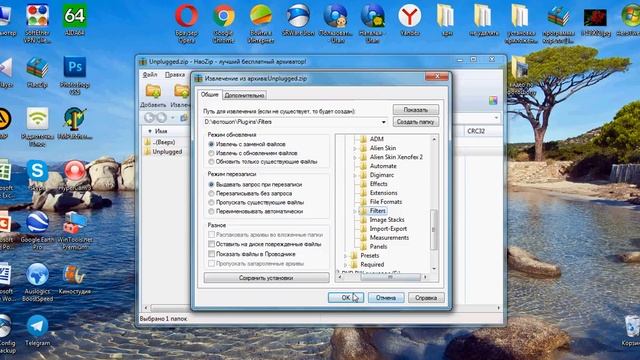640x360 pixels.
Task: Expand the Presets folder in tree
Action: coord(346,256)
